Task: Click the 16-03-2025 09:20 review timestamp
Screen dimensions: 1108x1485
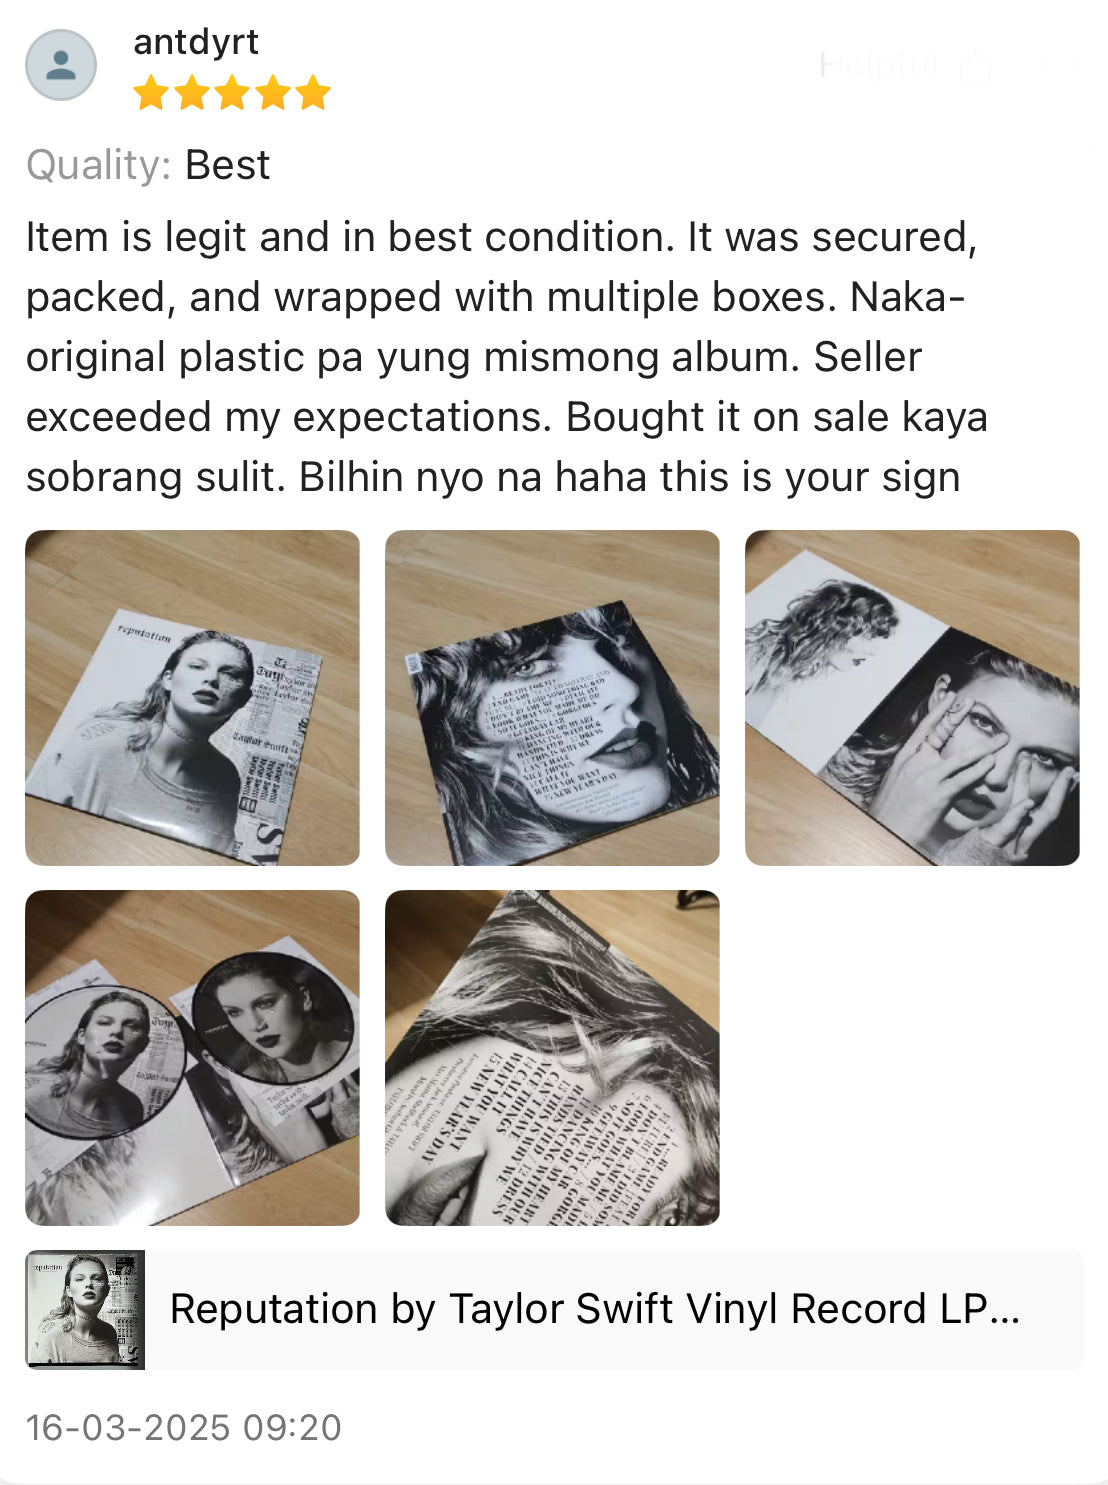Action: tap(184, 1428)
